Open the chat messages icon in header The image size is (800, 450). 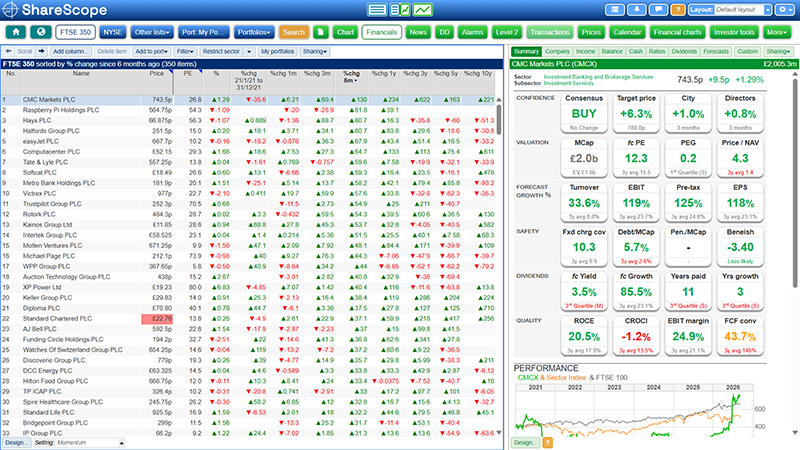658,10
